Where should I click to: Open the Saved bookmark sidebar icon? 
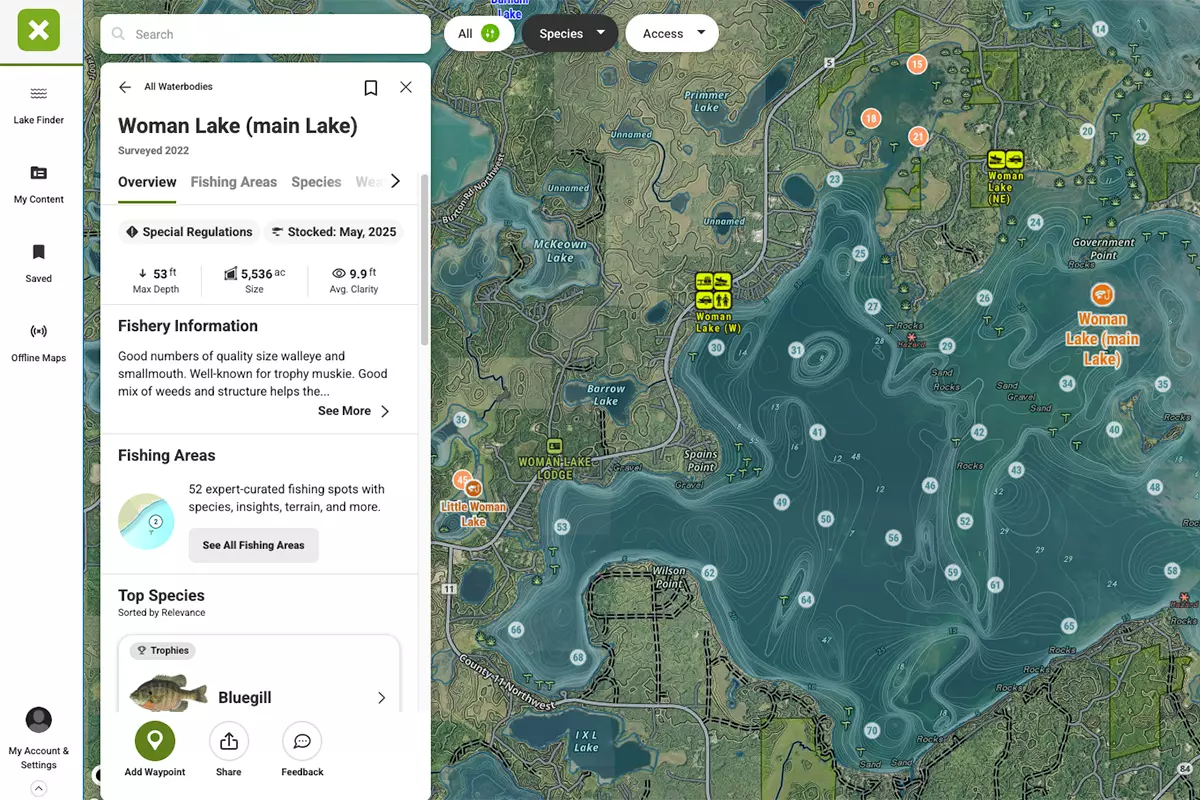click(x=38, y=252)
